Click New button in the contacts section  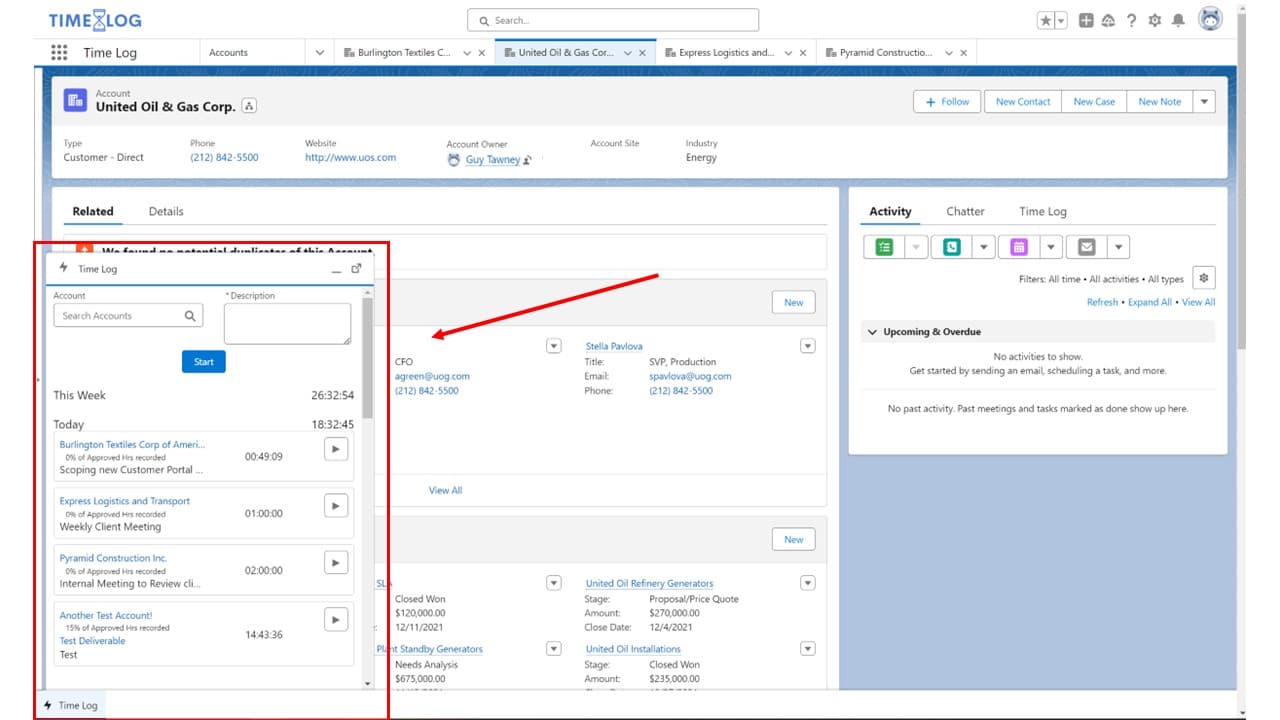tap(794, 302)
